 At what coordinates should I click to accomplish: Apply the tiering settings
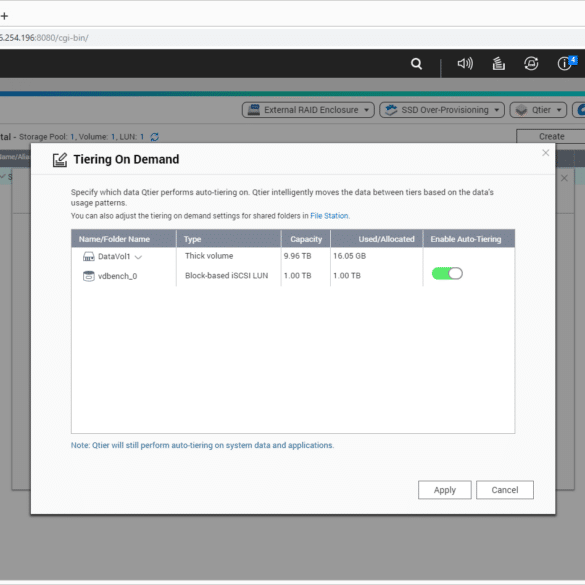(445, 490)
